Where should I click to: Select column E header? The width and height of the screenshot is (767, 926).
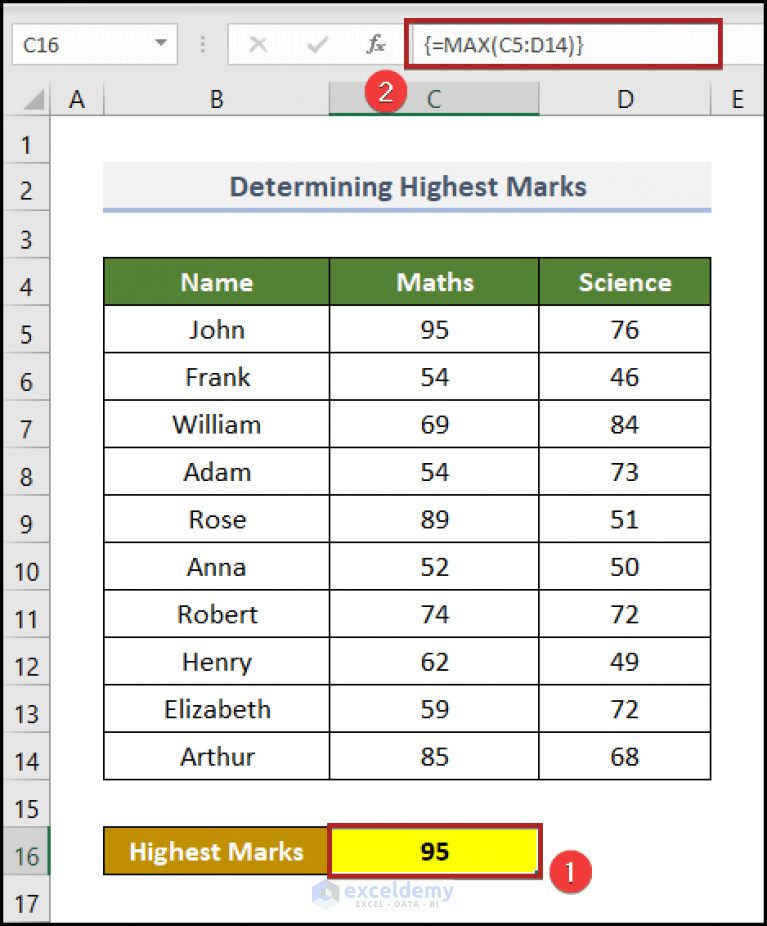737,99
